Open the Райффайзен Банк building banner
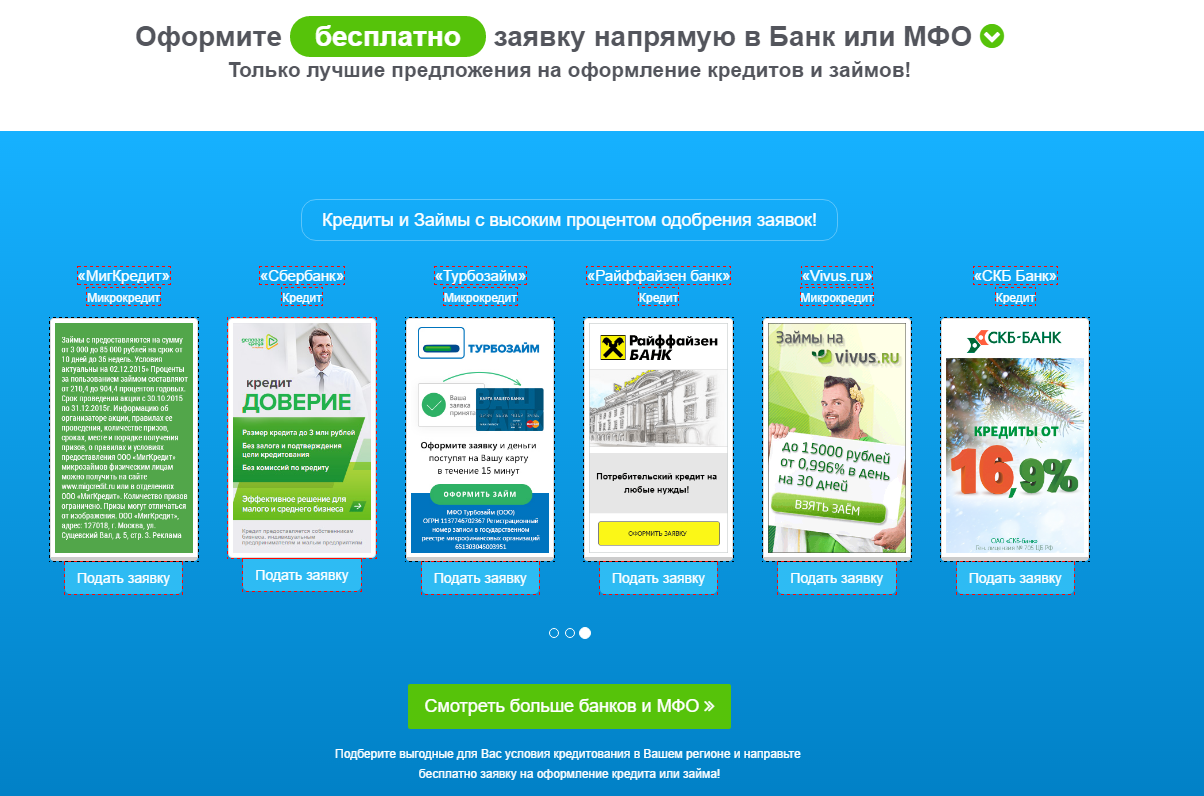The width and height of the screenshot is (1204, 796). point(658,439)
